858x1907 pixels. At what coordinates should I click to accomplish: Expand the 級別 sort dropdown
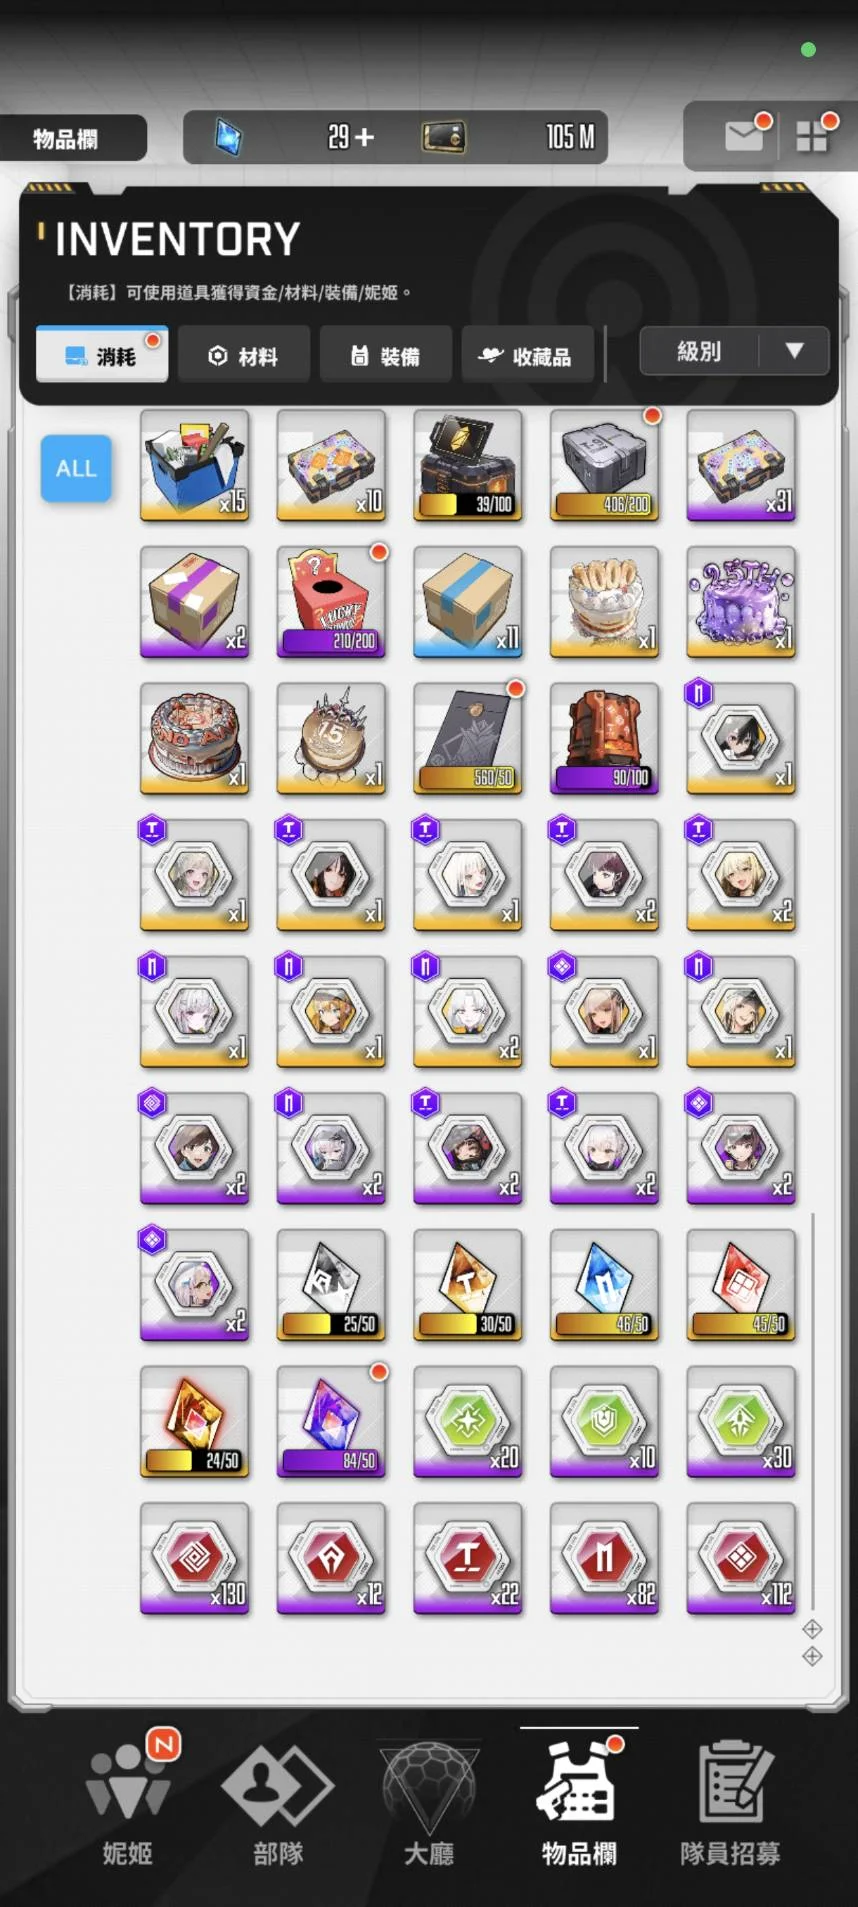coord(734,351)
